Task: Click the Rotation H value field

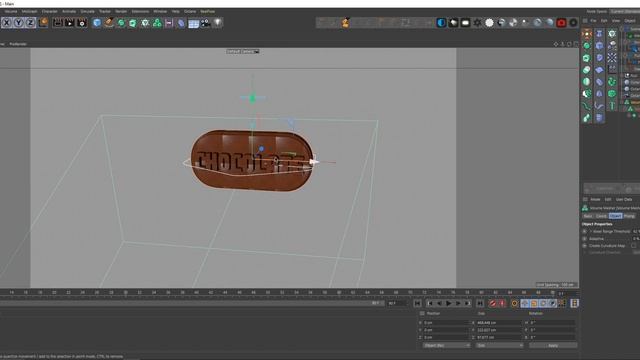Action: click(x=552, y=323)
